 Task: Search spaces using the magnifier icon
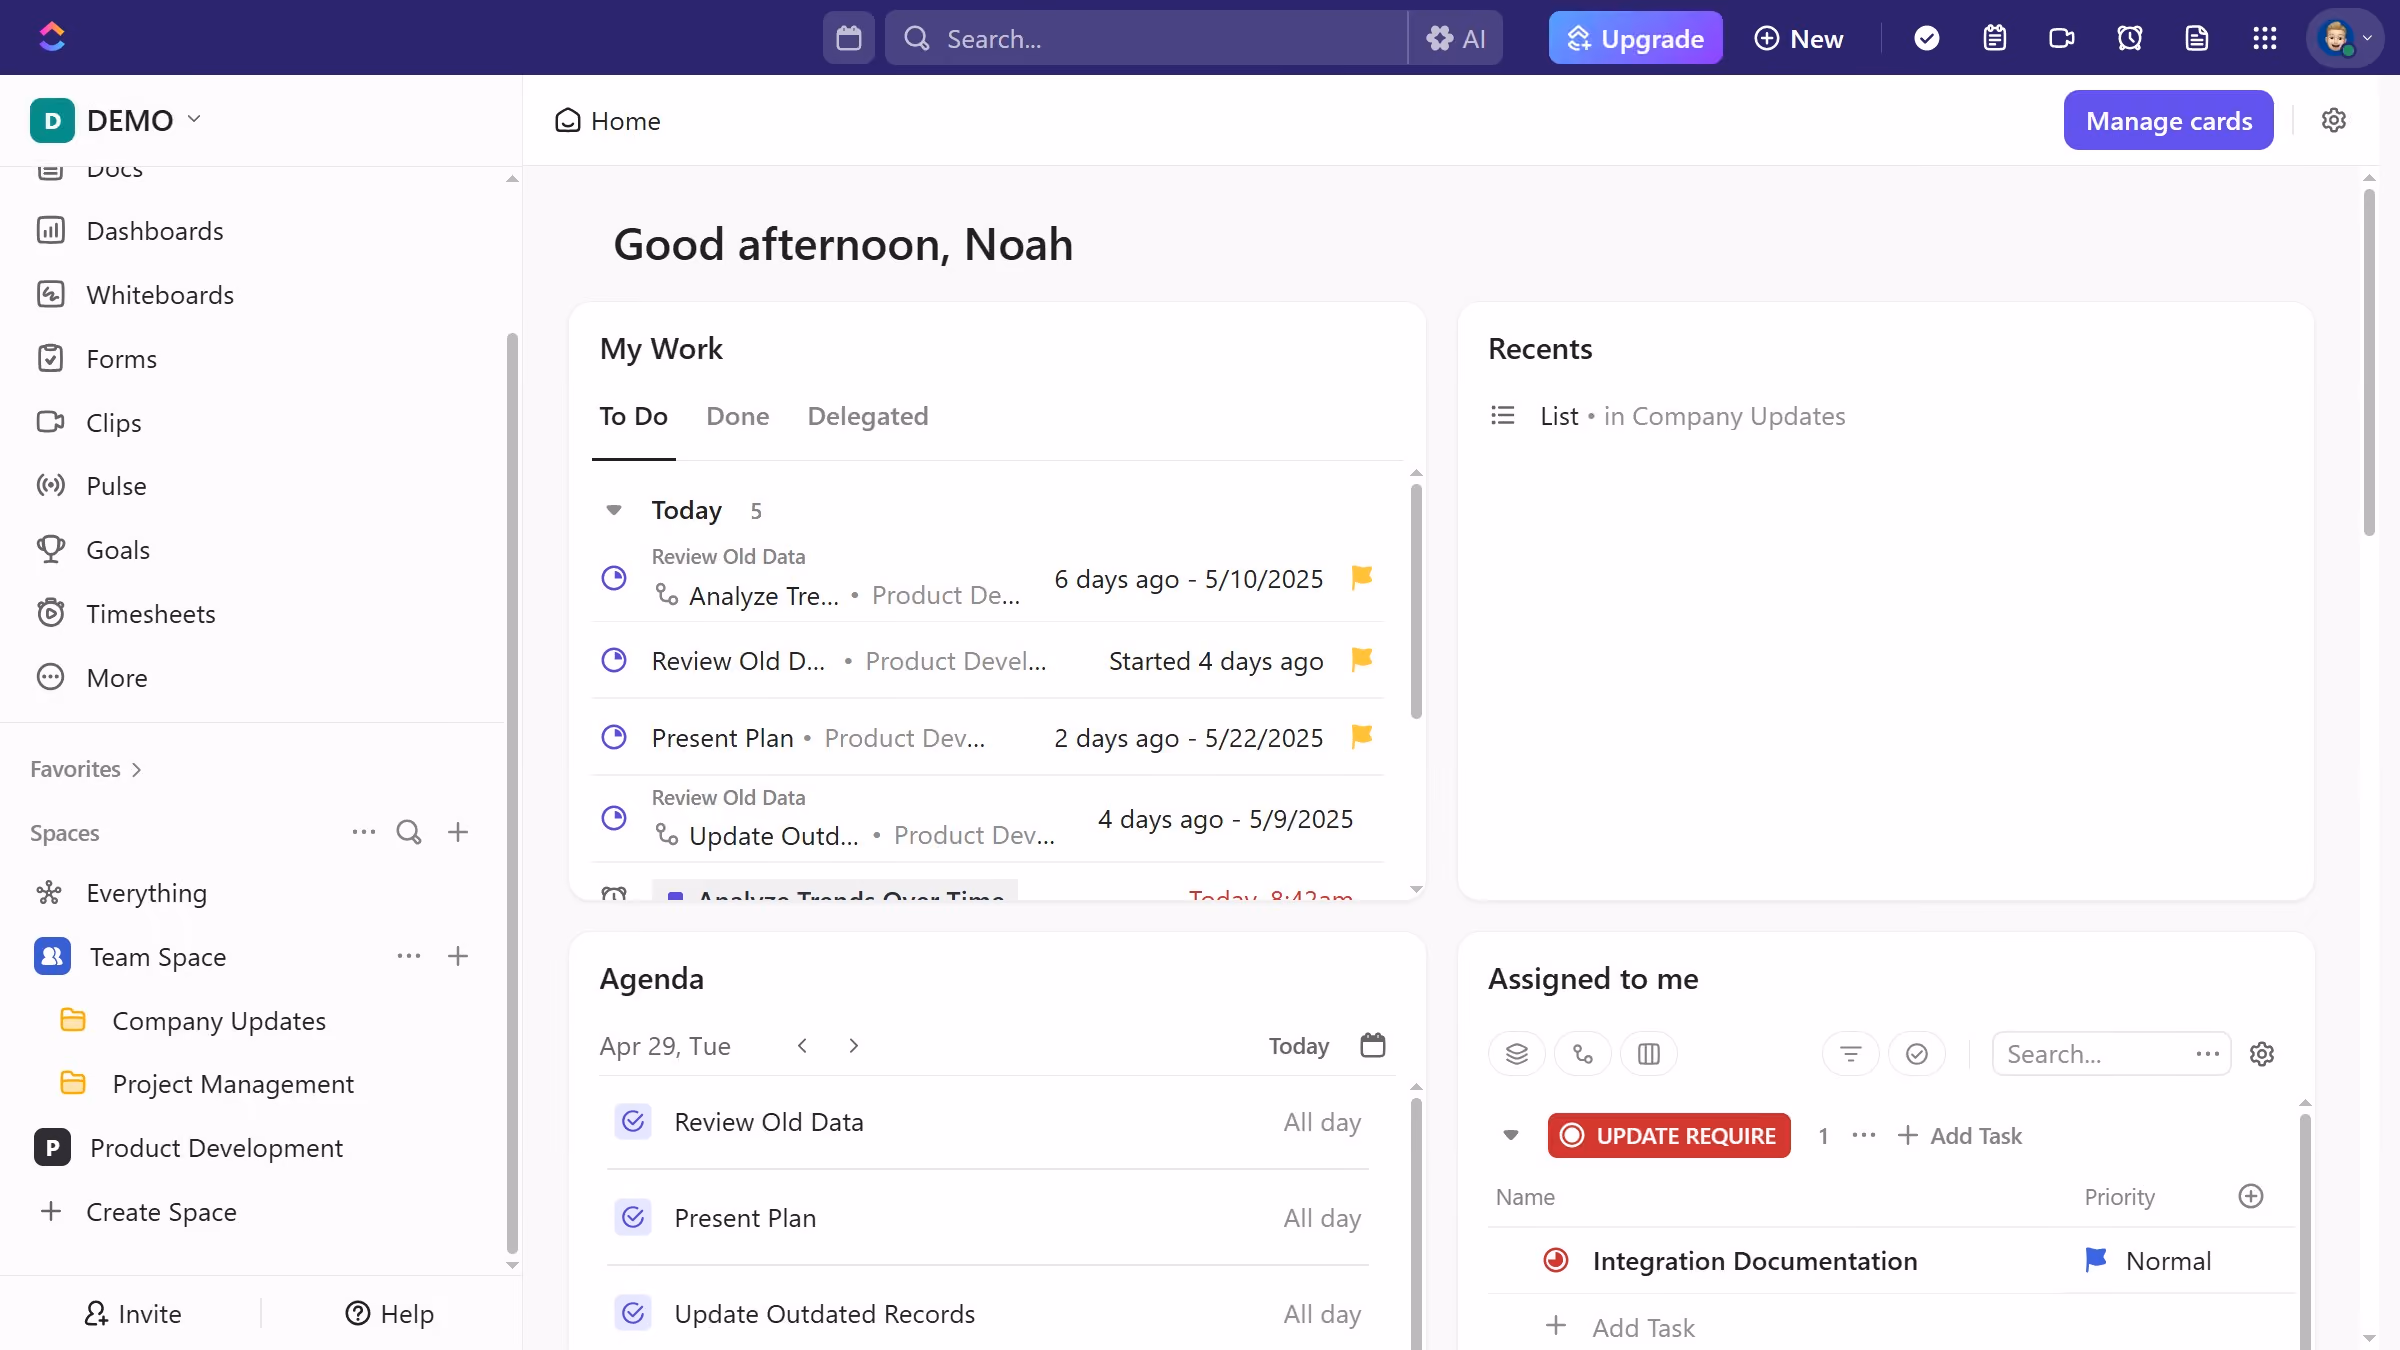tap(409, 832)
